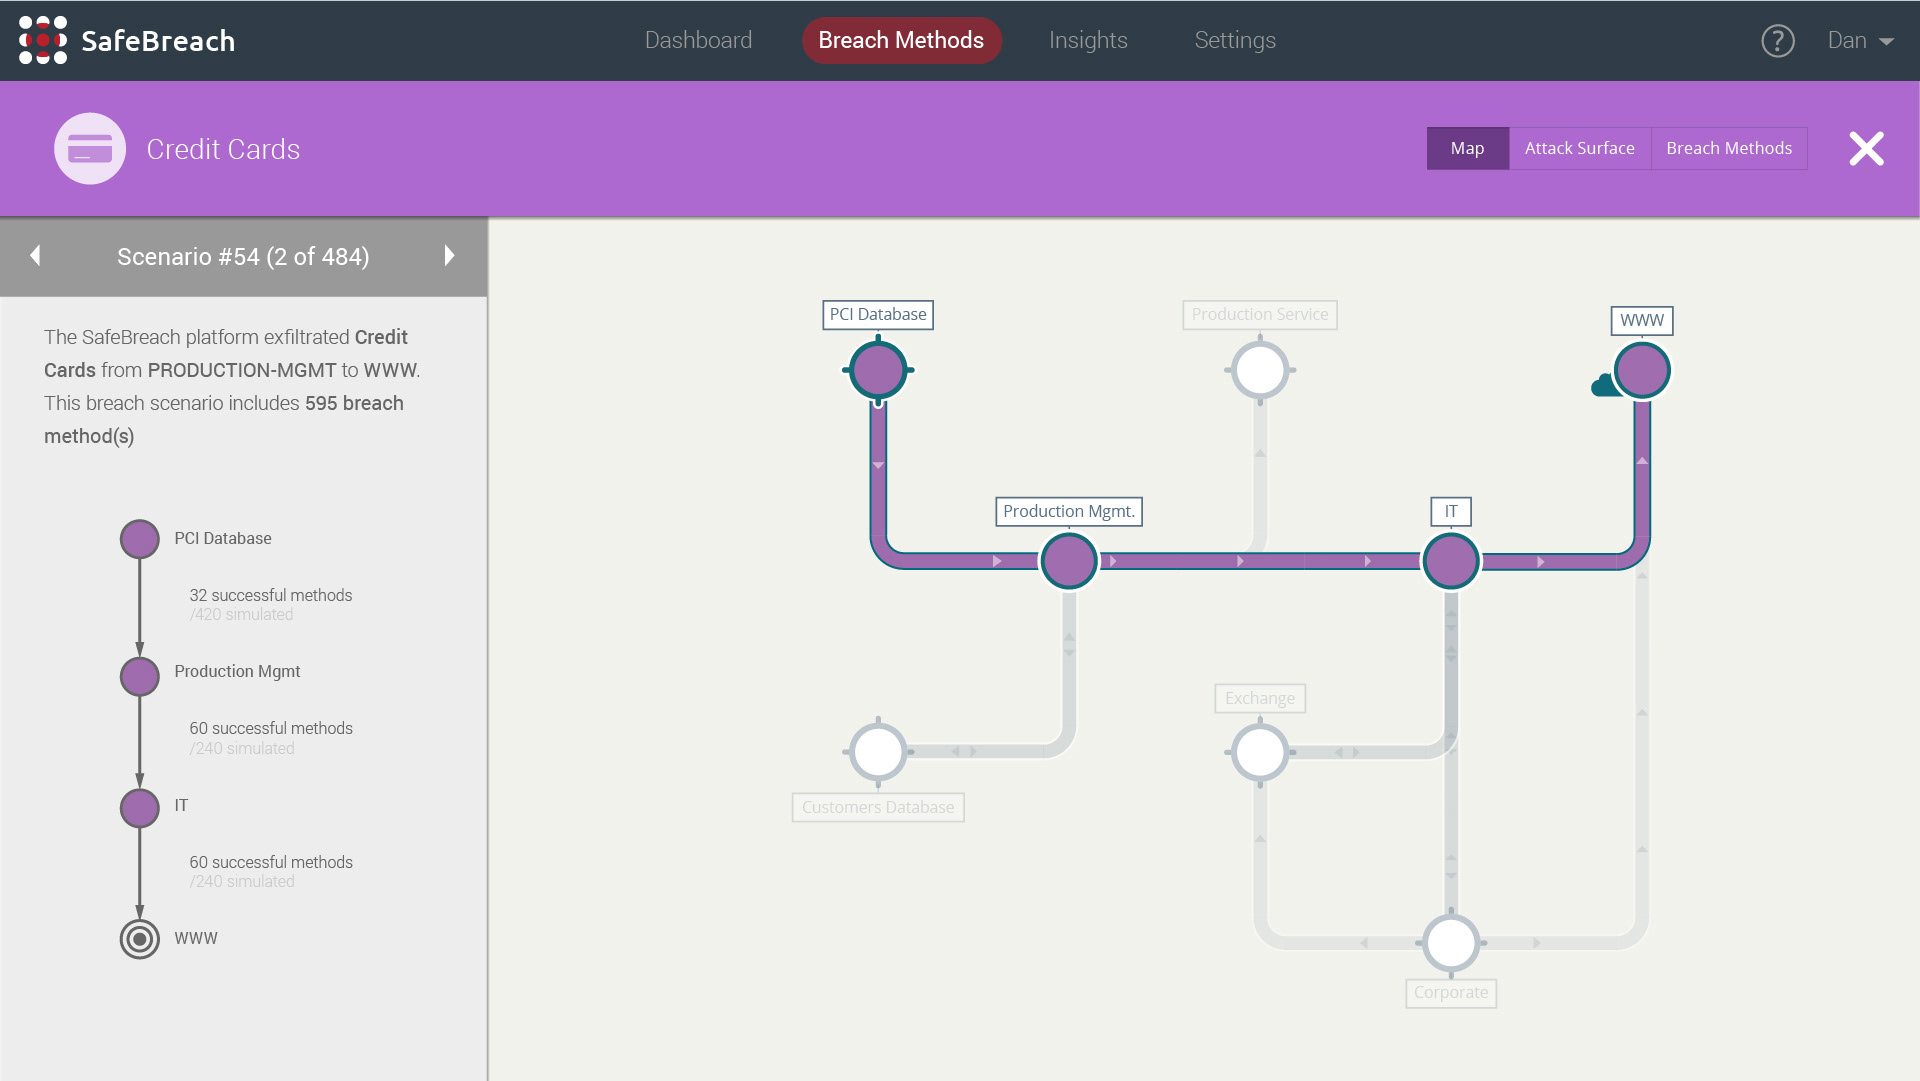Screen dimensions: 1920x1081
Task: Click the WWW map label
Action: click(1642, 321)
